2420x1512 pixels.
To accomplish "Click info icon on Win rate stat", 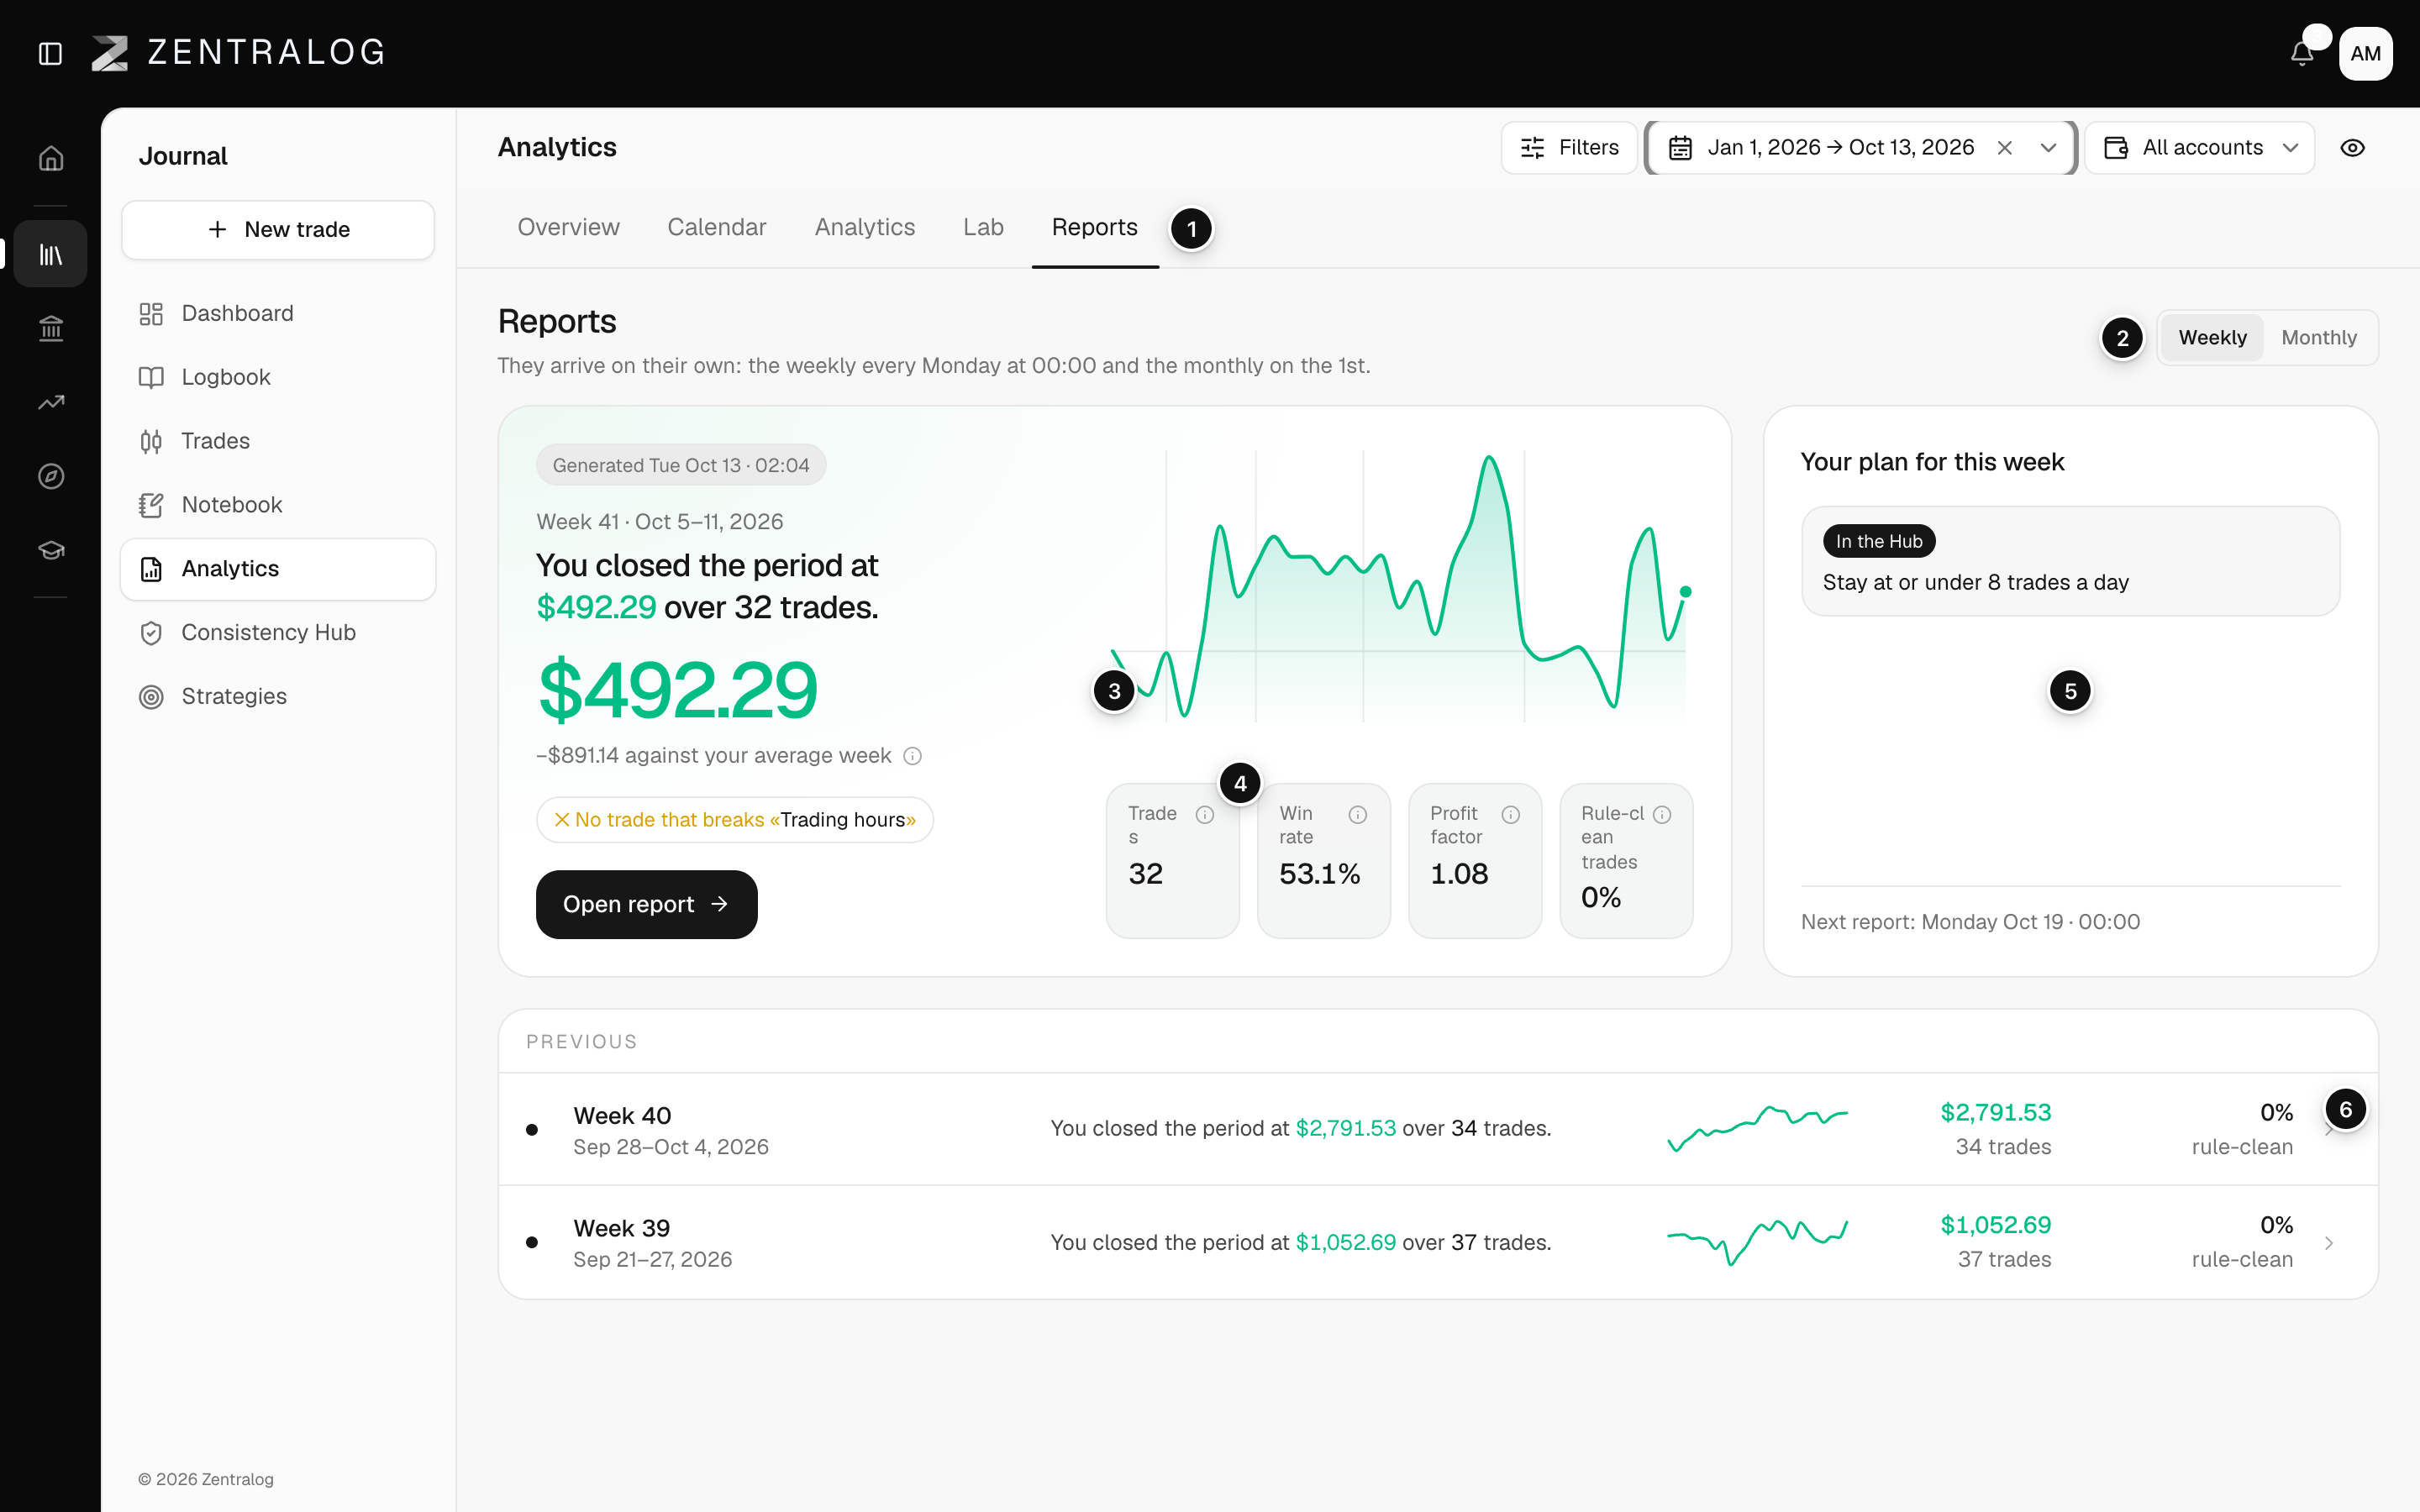I will pyautogui.click(x=1357, y=815).
